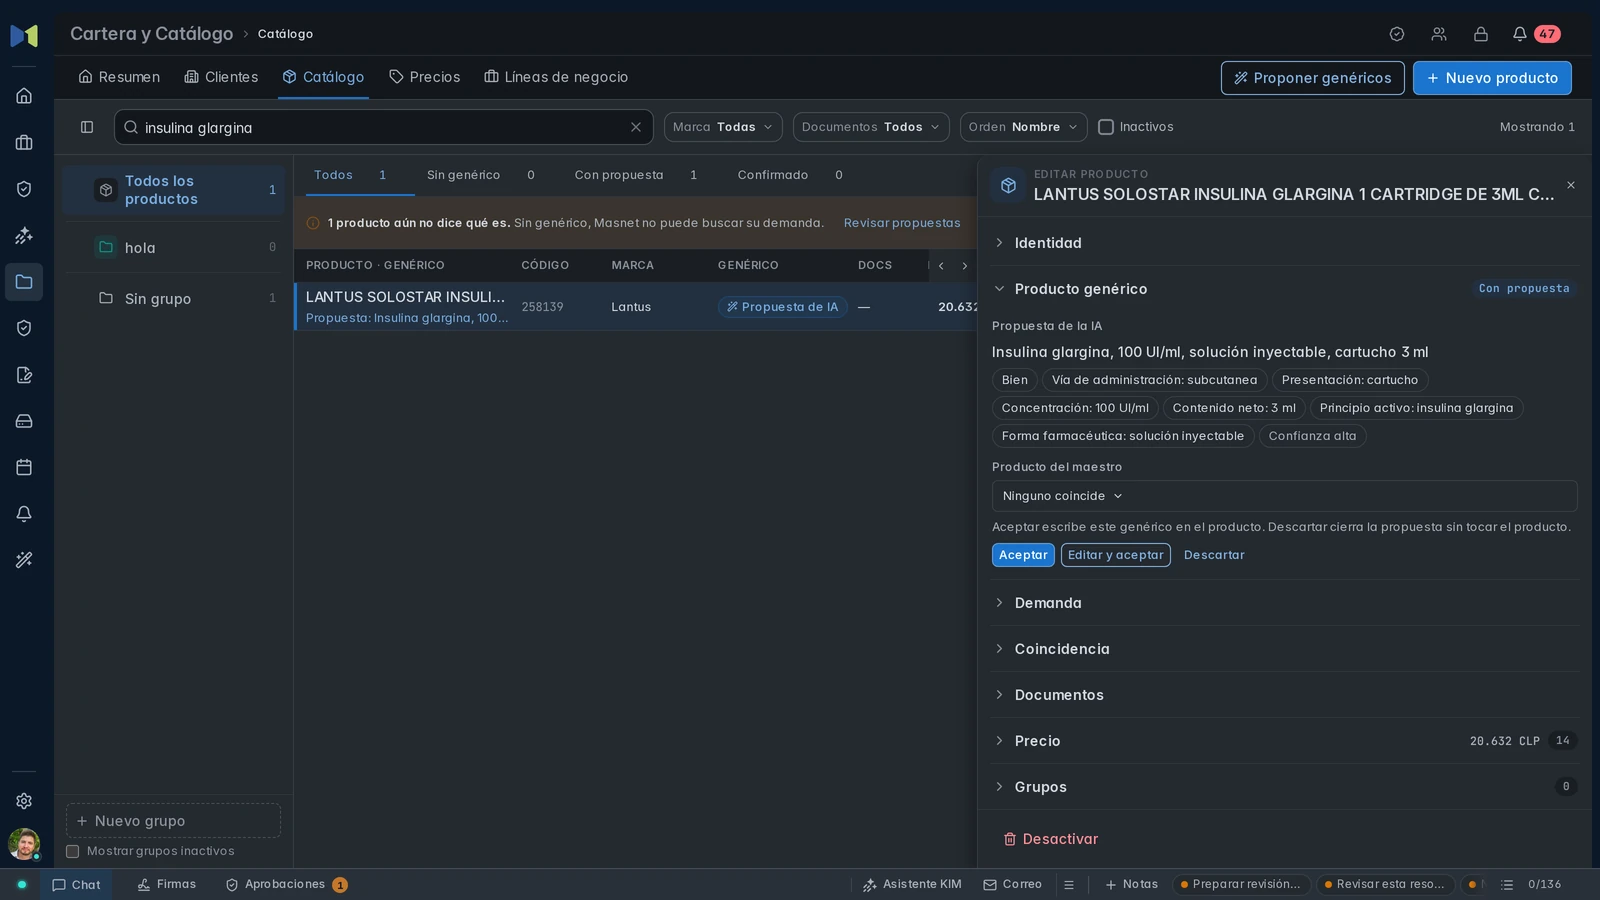Click the Aceptar button
Viewport: 1600px width, 900px height.
pos(1023,555)
